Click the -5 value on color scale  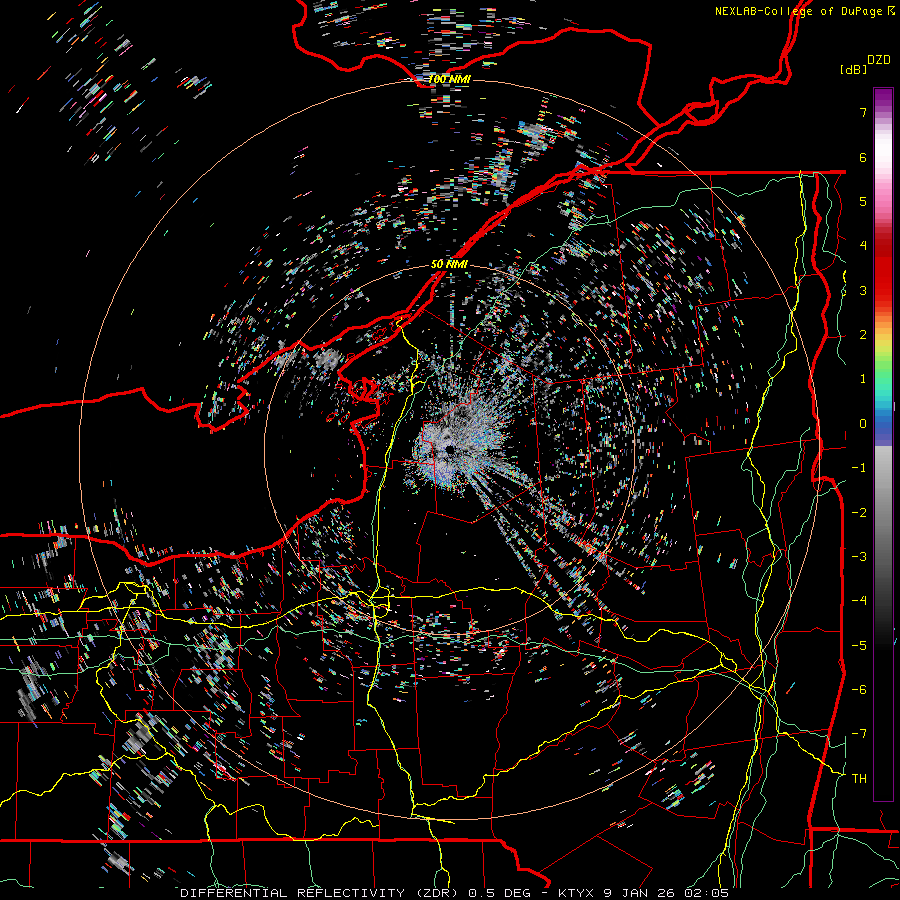click(859, 646)
